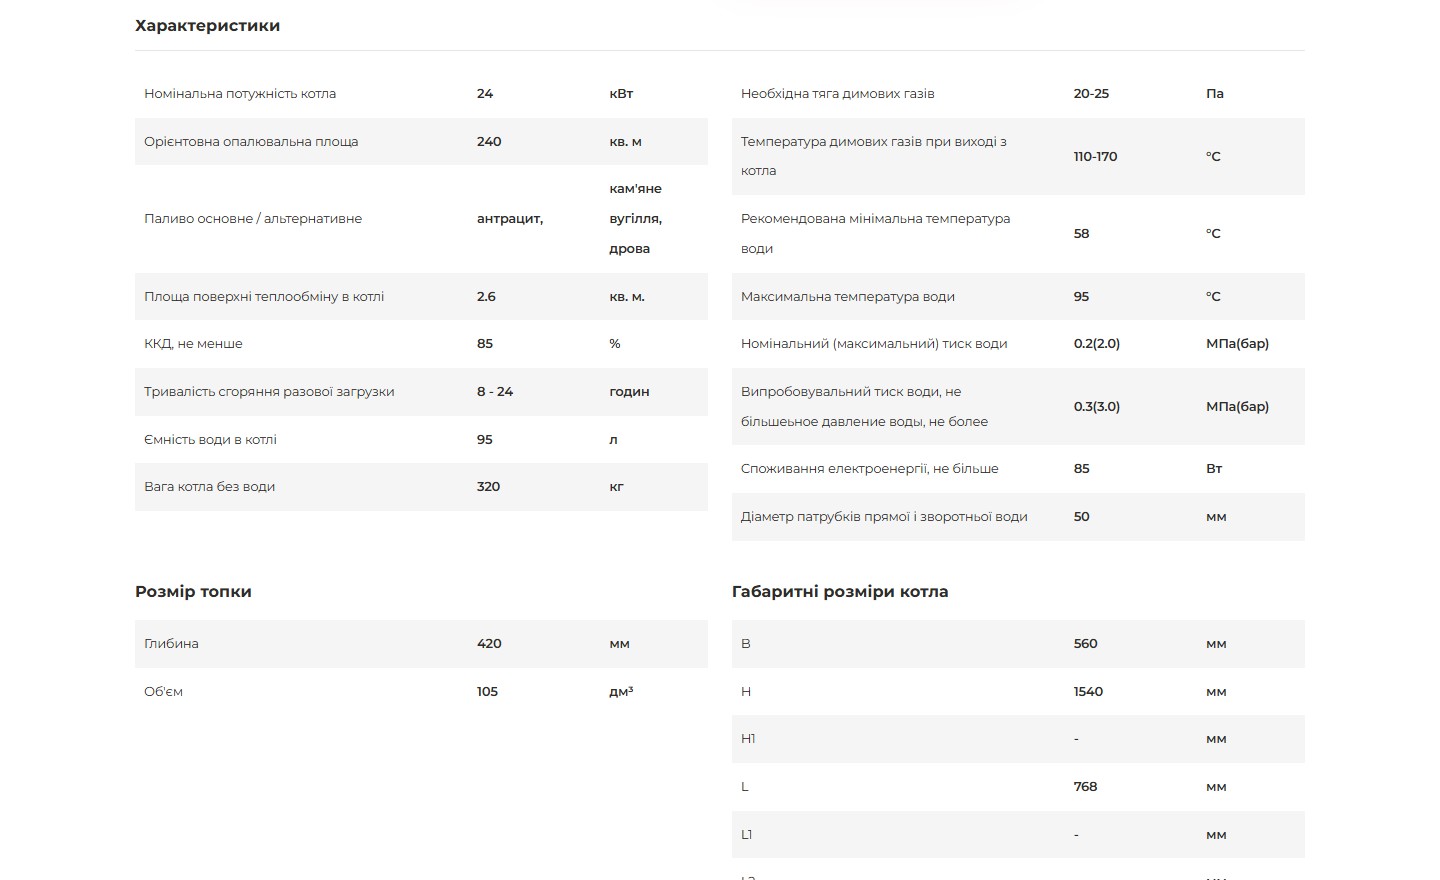Click the Габаритні розміри котла heading
The height and width of the screenshot is (880, 1440).
[840, 592]
